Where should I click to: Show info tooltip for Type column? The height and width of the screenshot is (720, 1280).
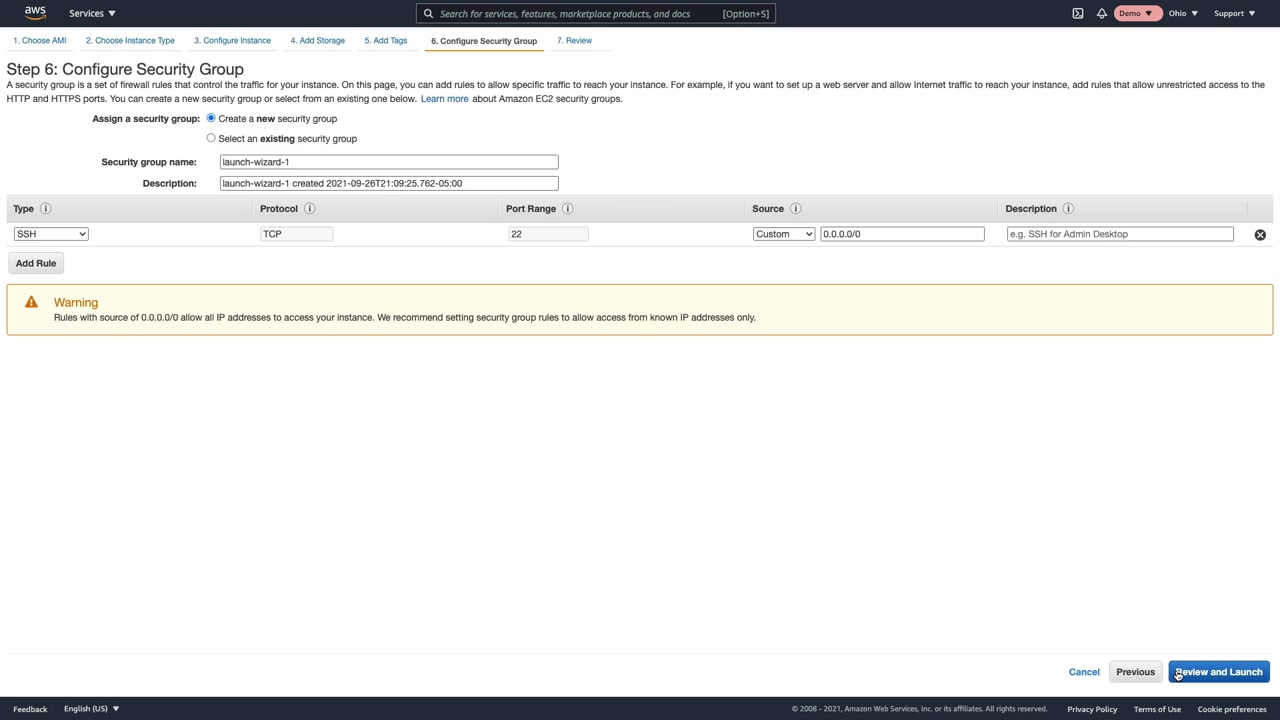pyautogui.click(x=45, y=209)
